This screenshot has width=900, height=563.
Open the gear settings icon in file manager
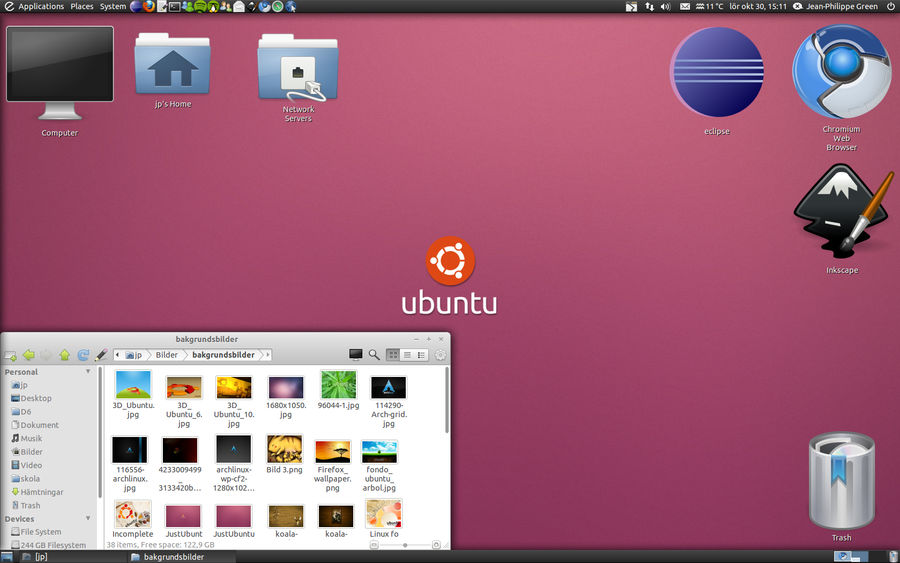coord(440,355)
